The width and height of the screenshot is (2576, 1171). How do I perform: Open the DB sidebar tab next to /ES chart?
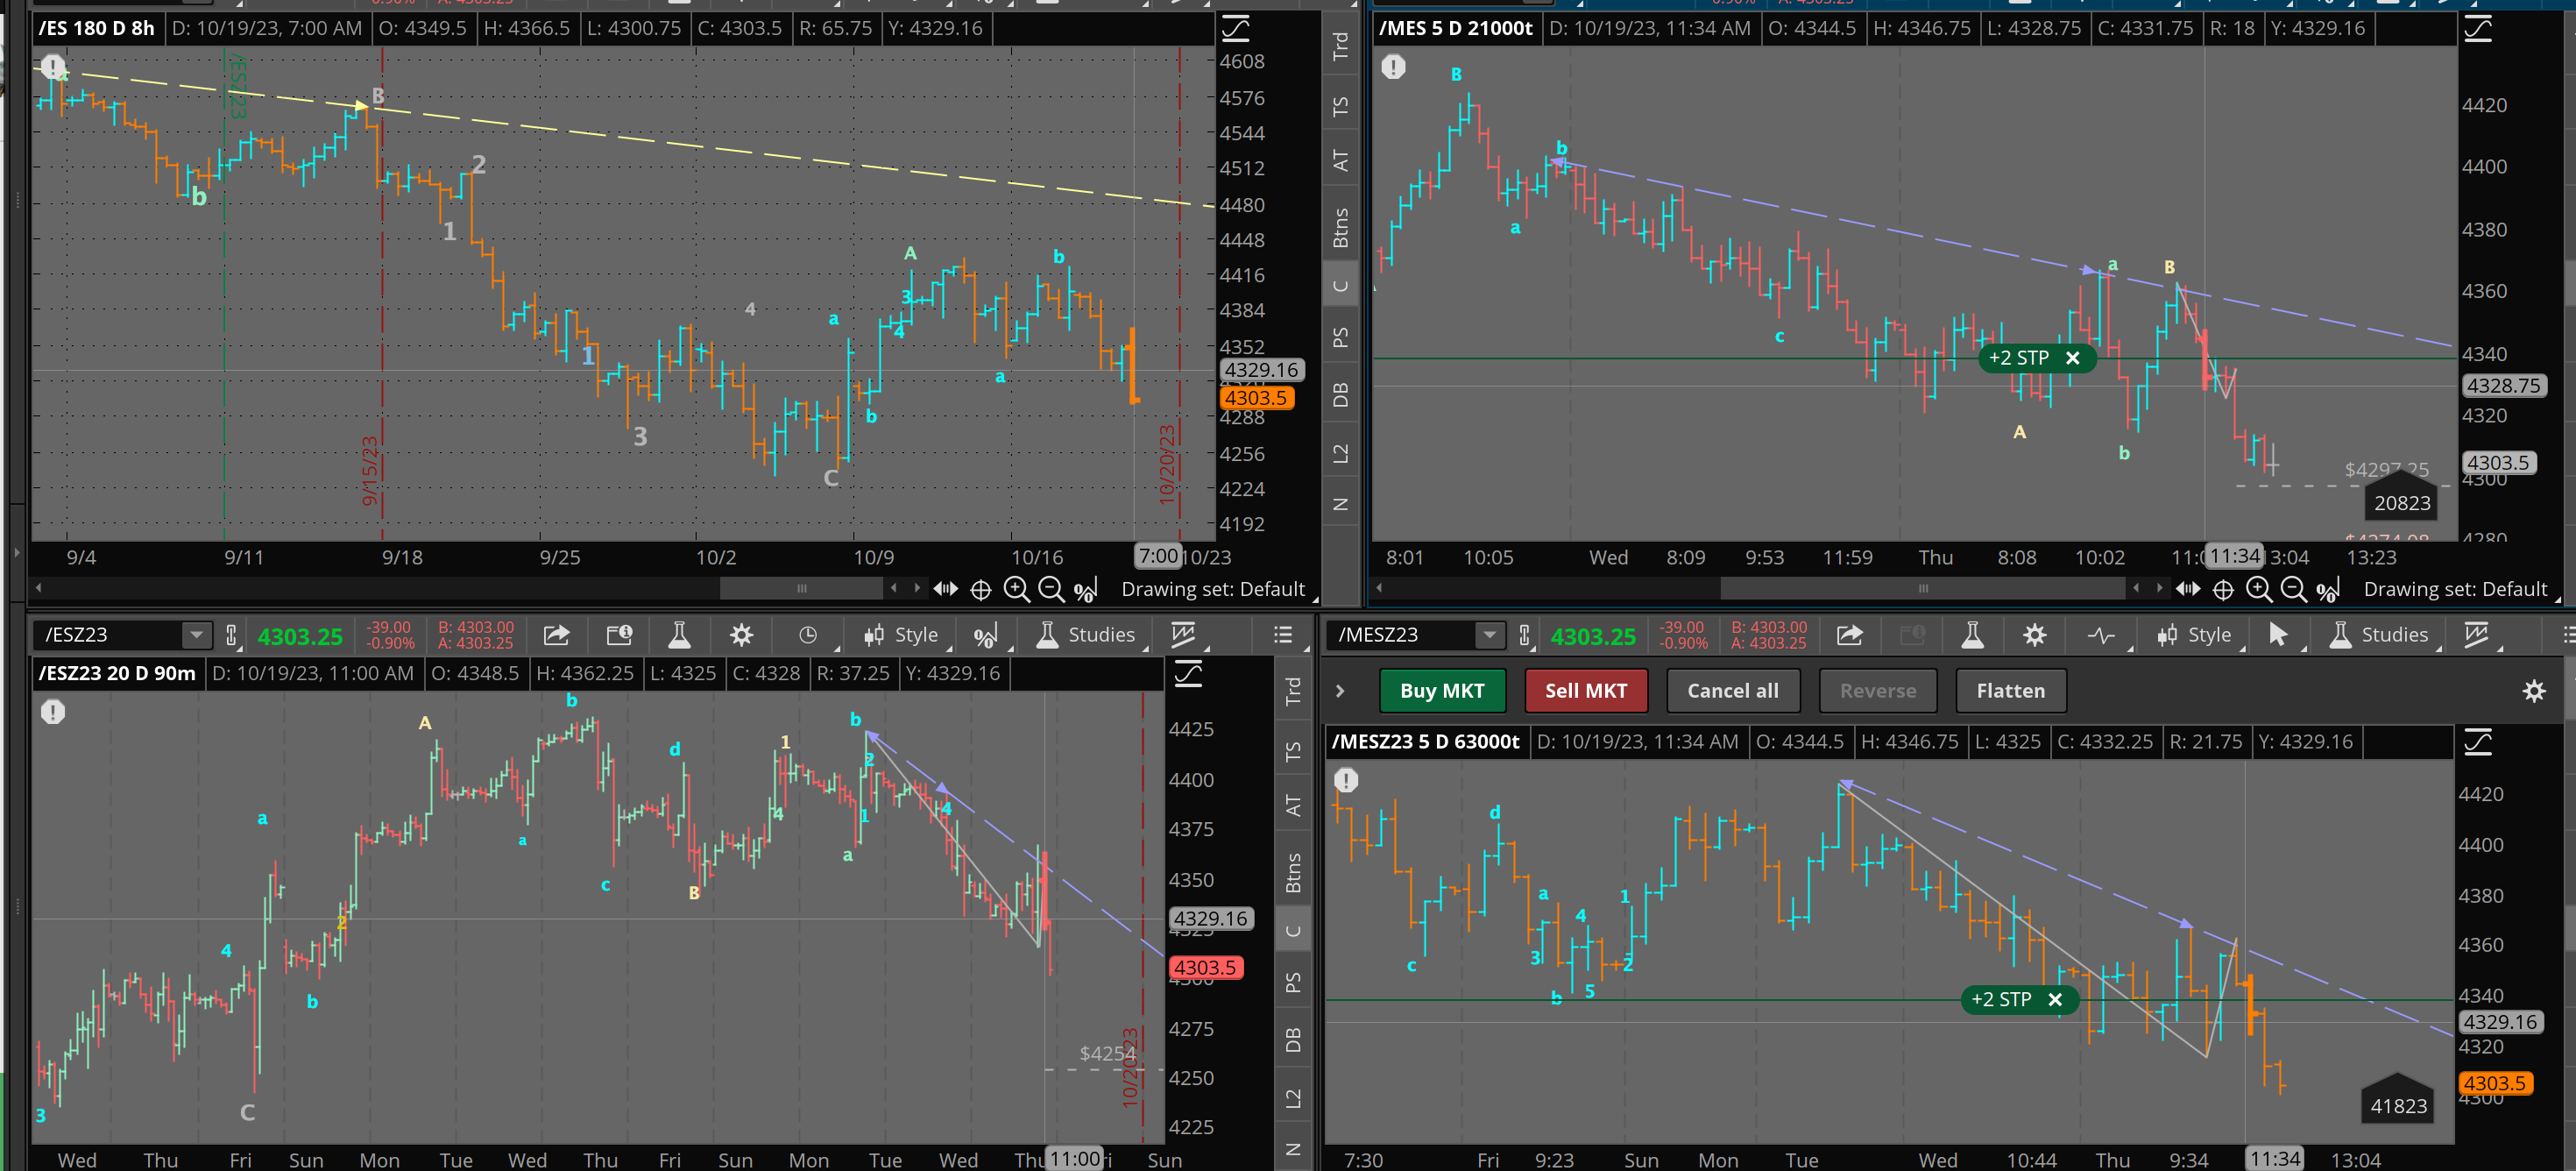[x=1341, y=395]
